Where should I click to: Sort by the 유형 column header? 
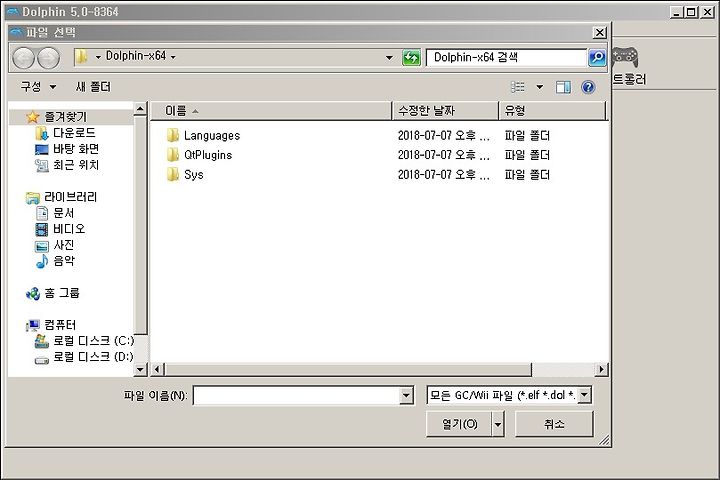tap(552, 111)
